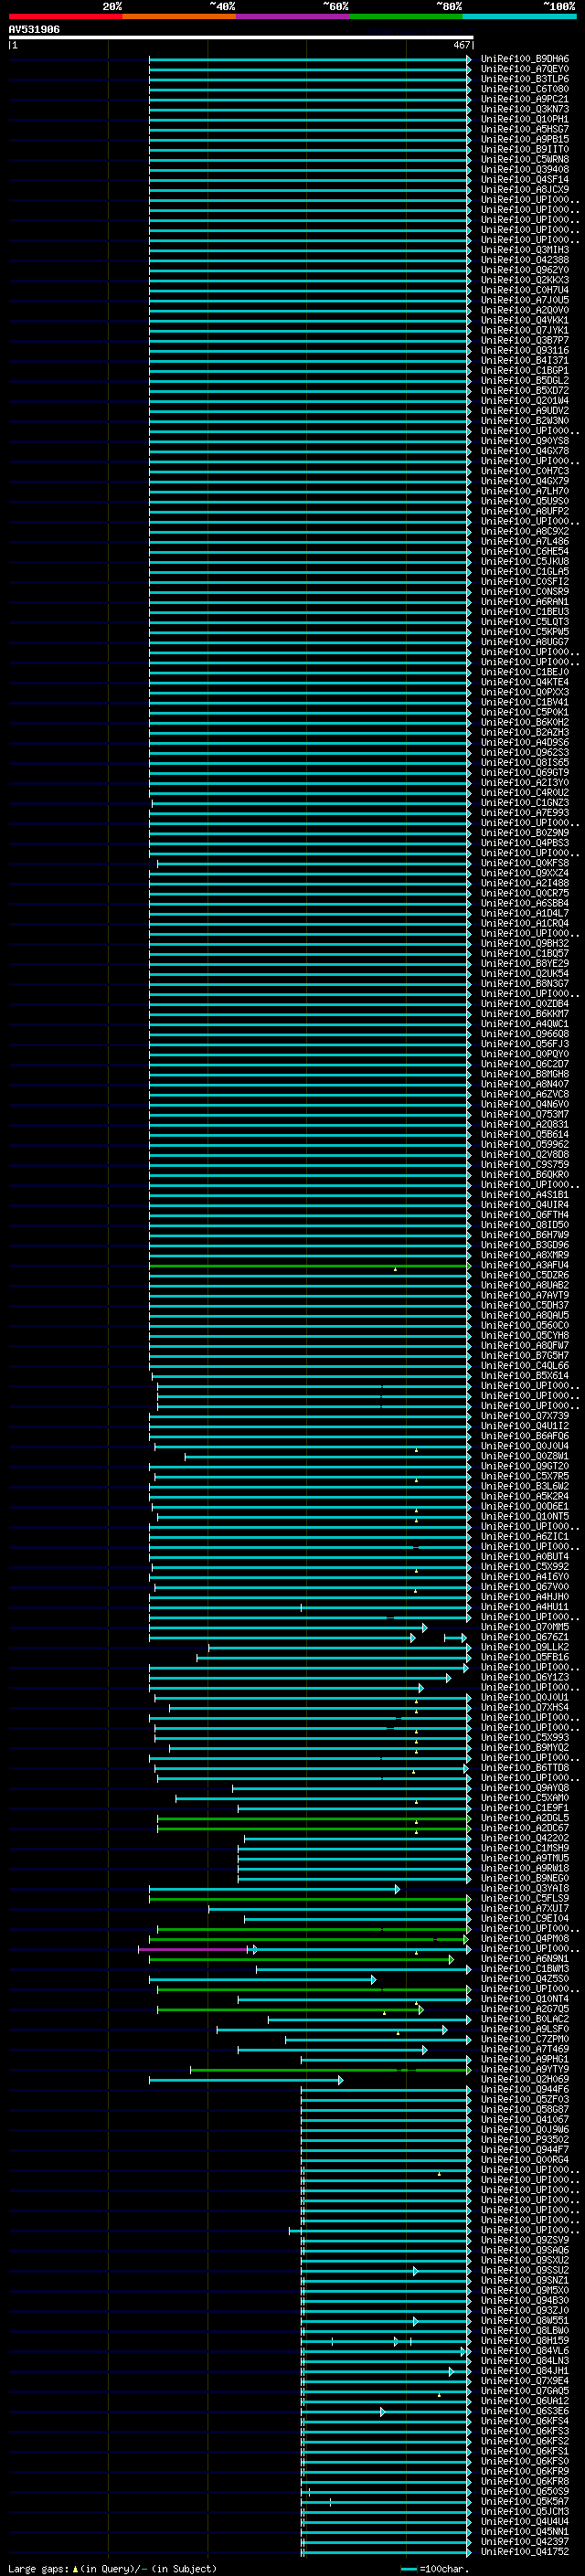Select label UniRef100_Q650S9

point(524,2491)
